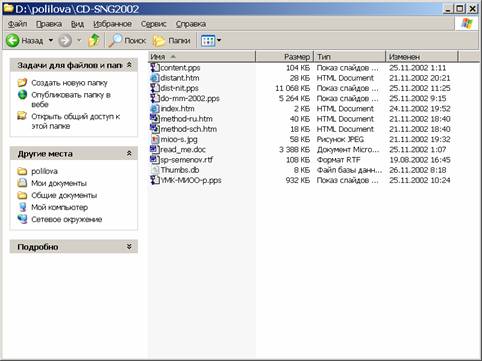Click 'Опубликовать папку в вебе' link
This screenshot has width=482, height=361.
point(71,100)
